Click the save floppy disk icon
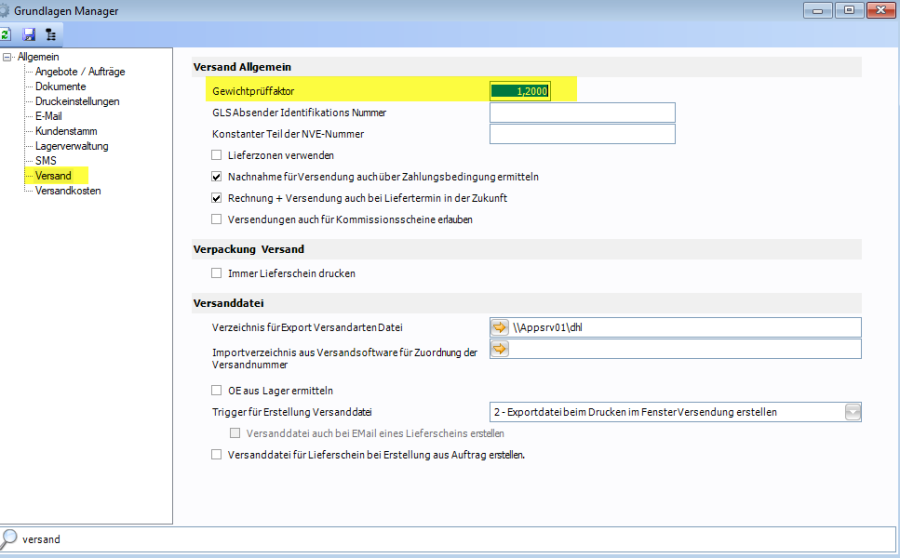 [28, 34]
